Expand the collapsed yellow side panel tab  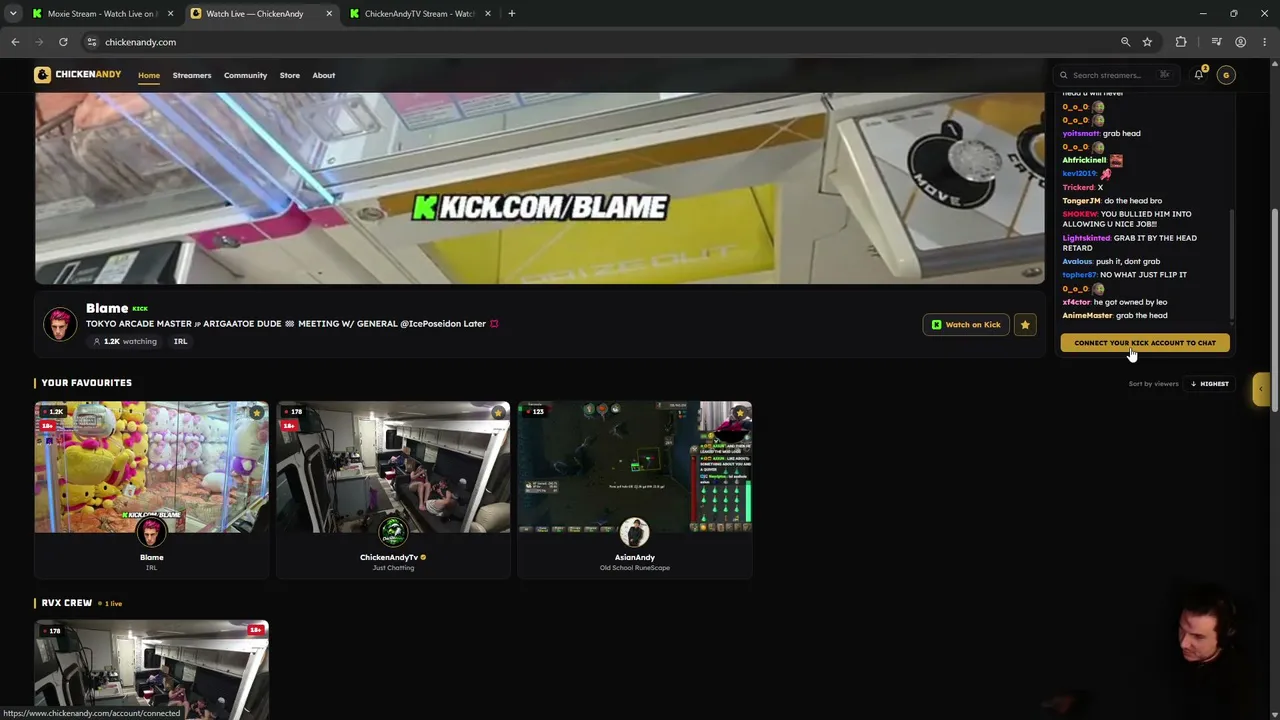[1261, 389]
